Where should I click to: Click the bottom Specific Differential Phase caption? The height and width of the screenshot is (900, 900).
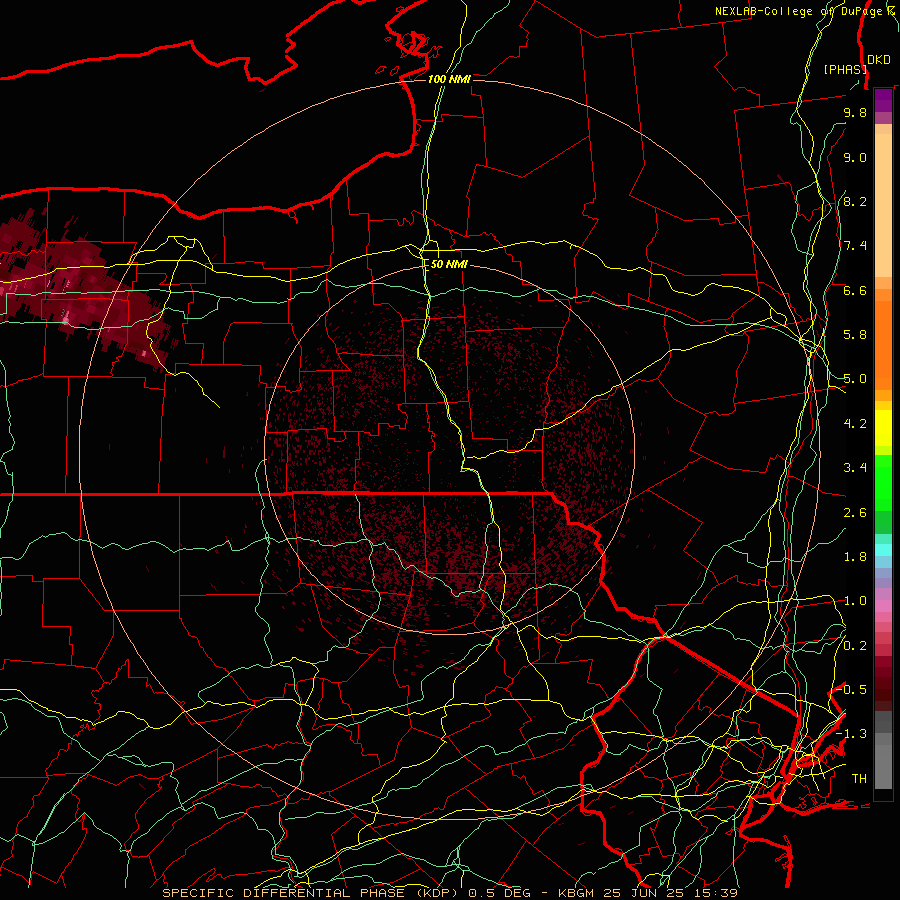(449, 893)
